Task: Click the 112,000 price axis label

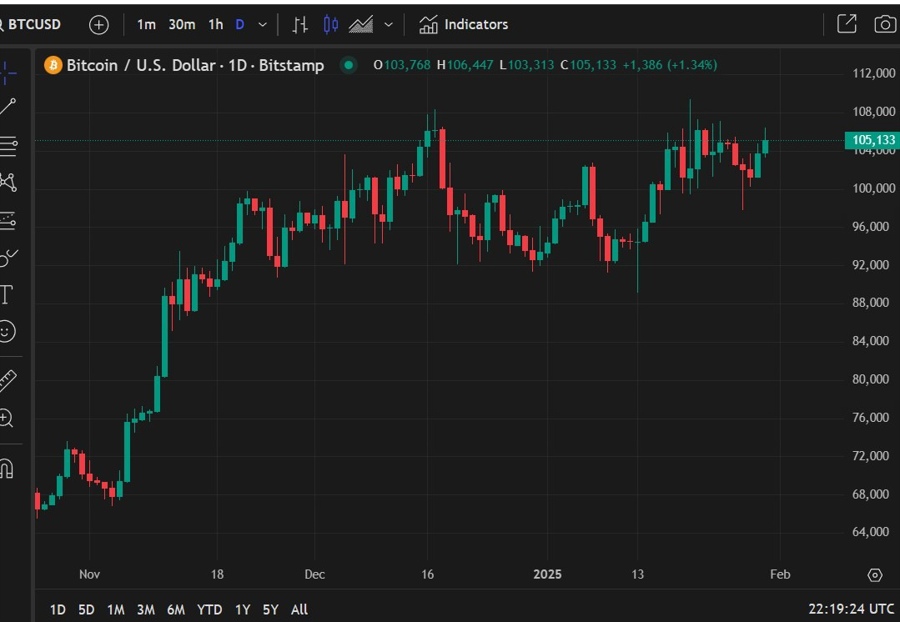Action: pos(874,73)
